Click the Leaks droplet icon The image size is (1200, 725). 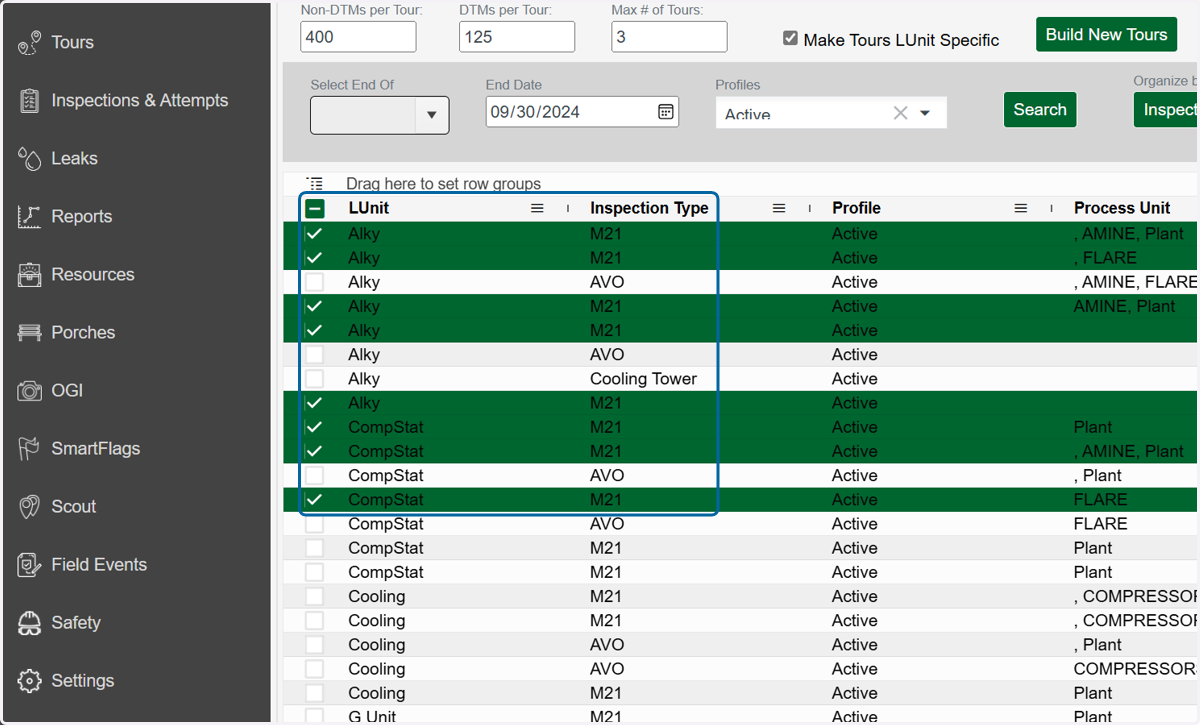coord(30,158)
